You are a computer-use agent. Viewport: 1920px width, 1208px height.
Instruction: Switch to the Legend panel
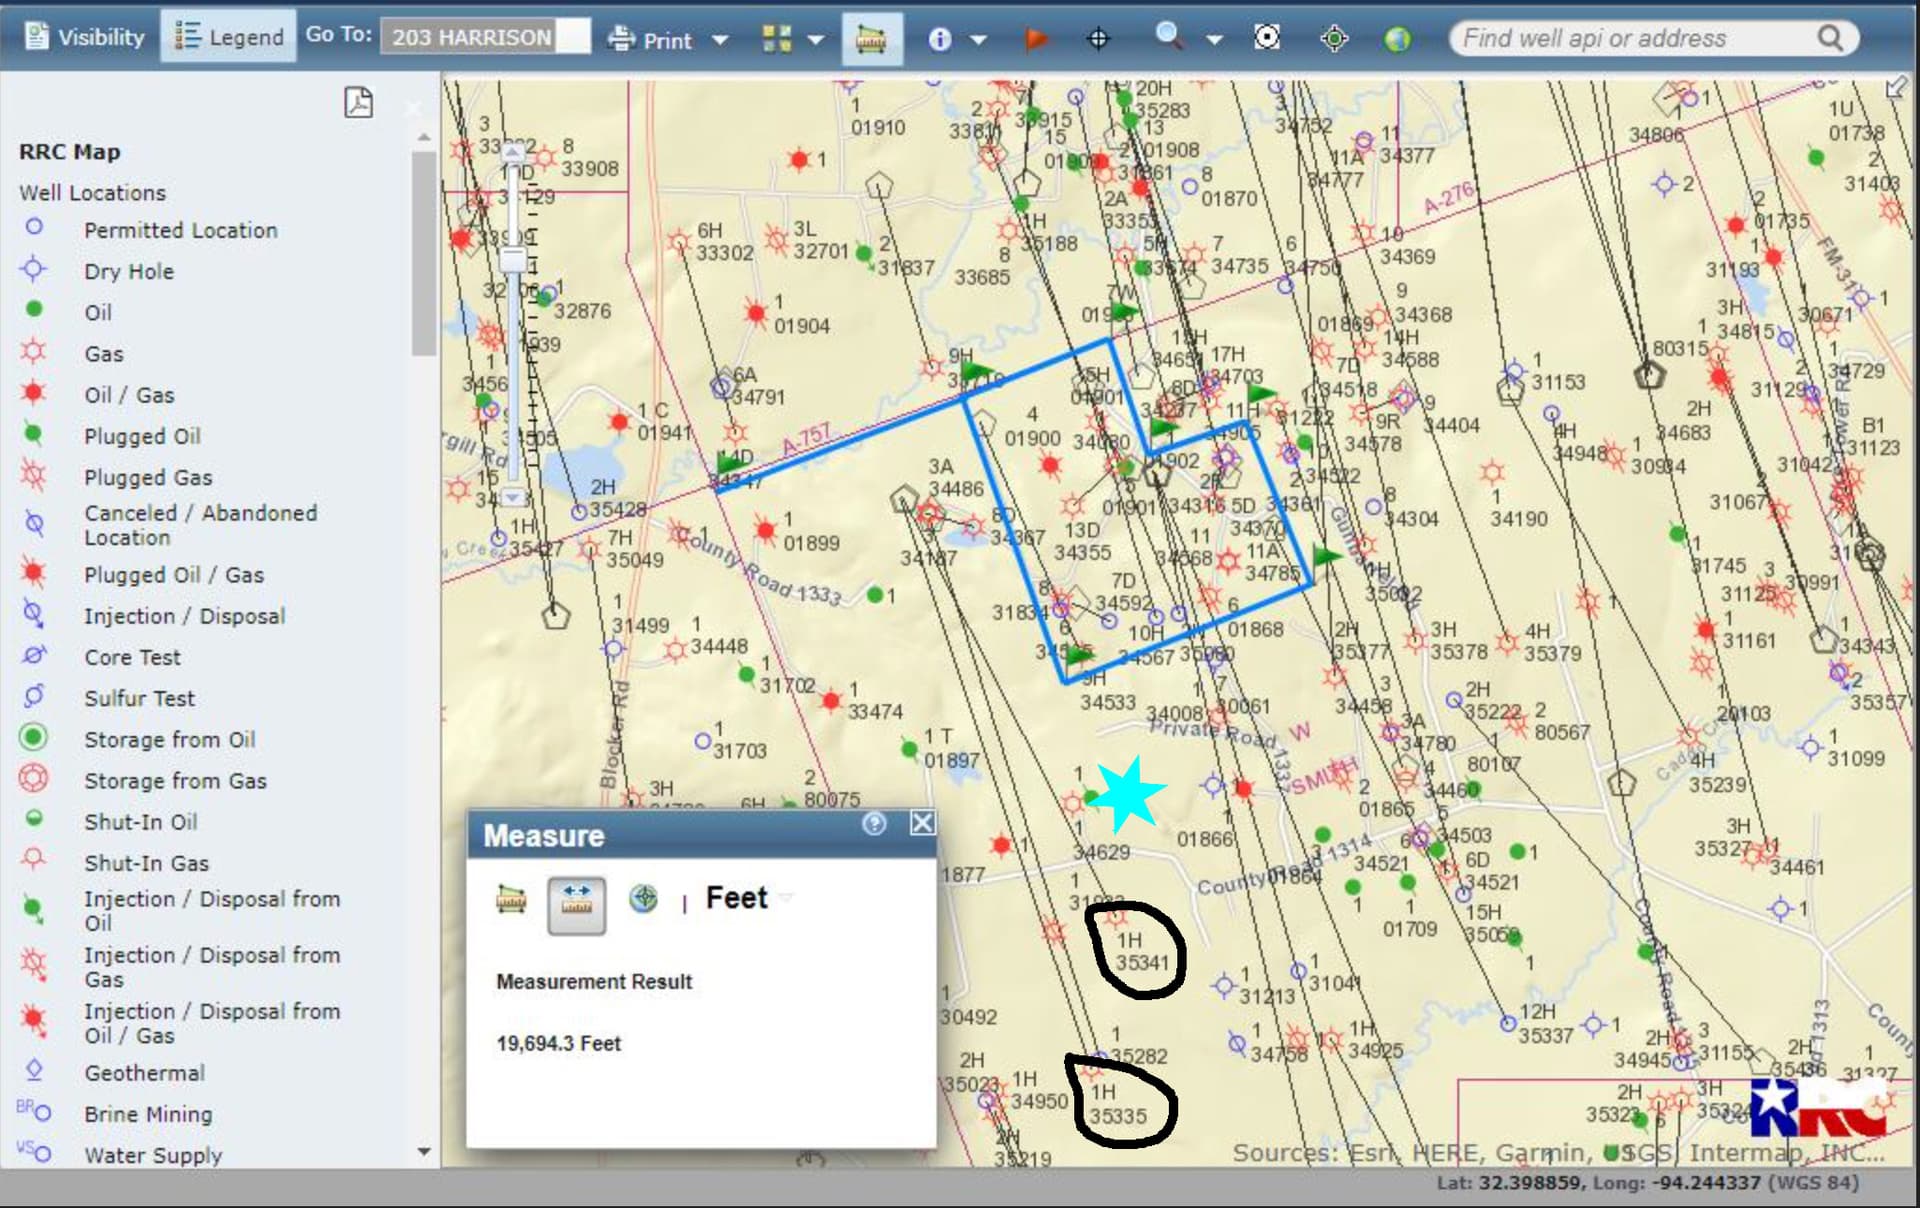[x=229, y=38]
